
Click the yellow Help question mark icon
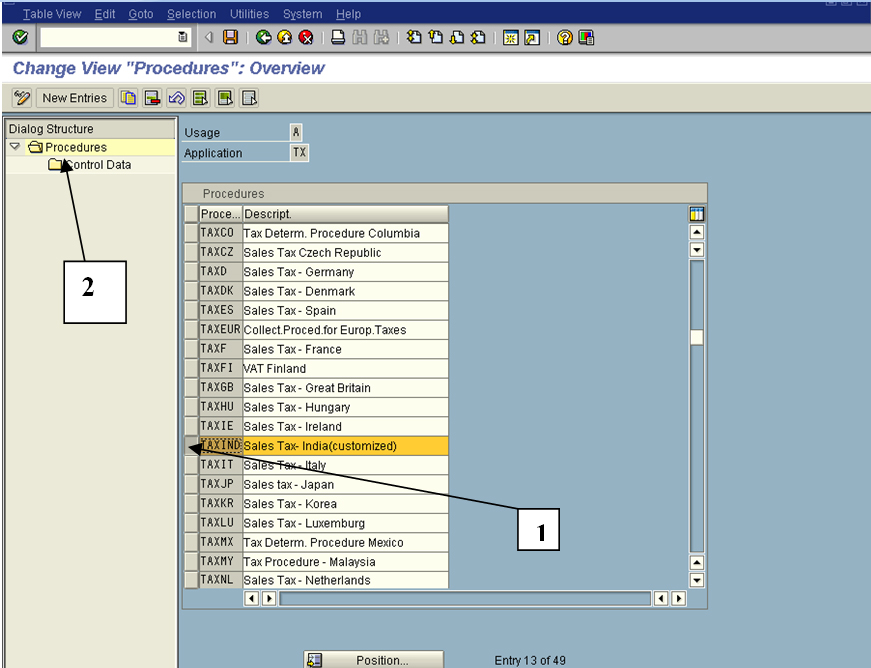coord(564,37)
